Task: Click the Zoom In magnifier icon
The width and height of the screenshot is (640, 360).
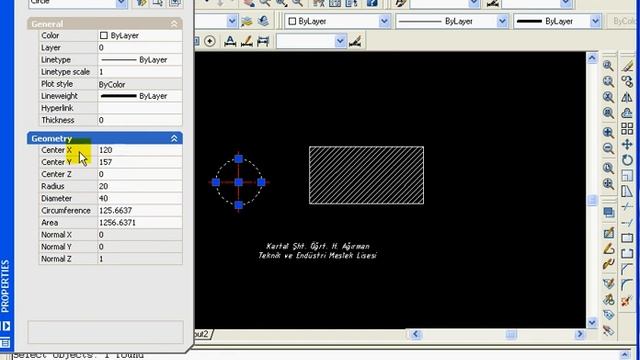Action: click(609, 132)
